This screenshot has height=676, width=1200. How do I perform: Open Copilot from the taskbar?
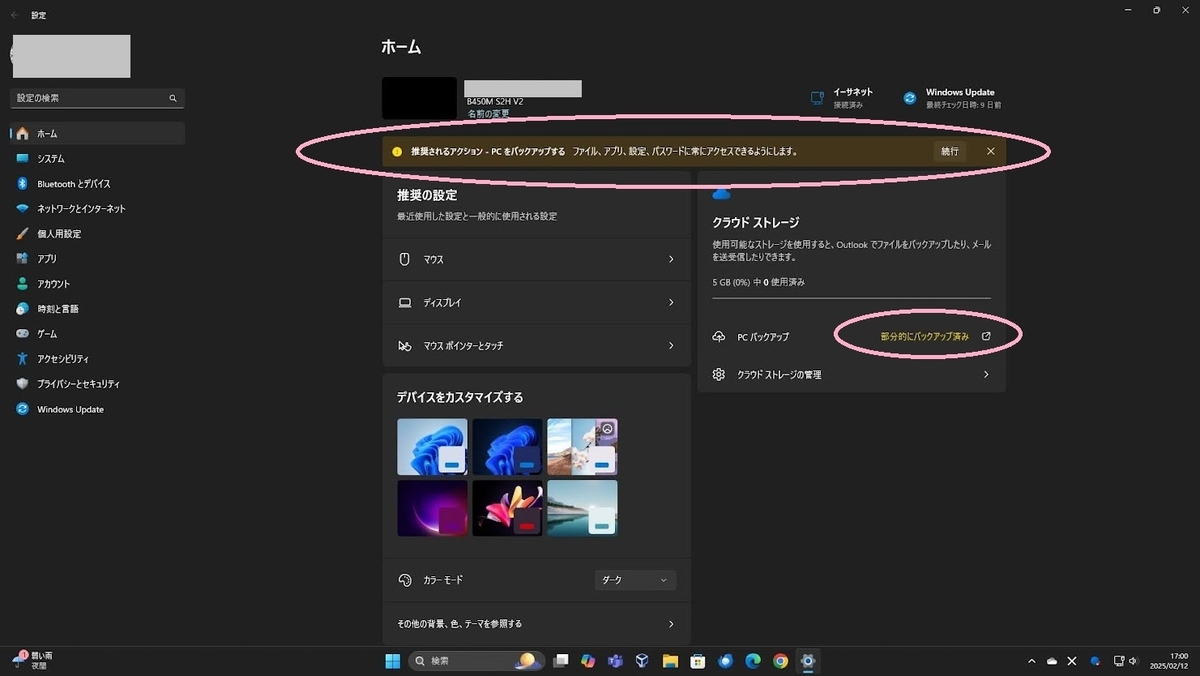pos(588,661)
